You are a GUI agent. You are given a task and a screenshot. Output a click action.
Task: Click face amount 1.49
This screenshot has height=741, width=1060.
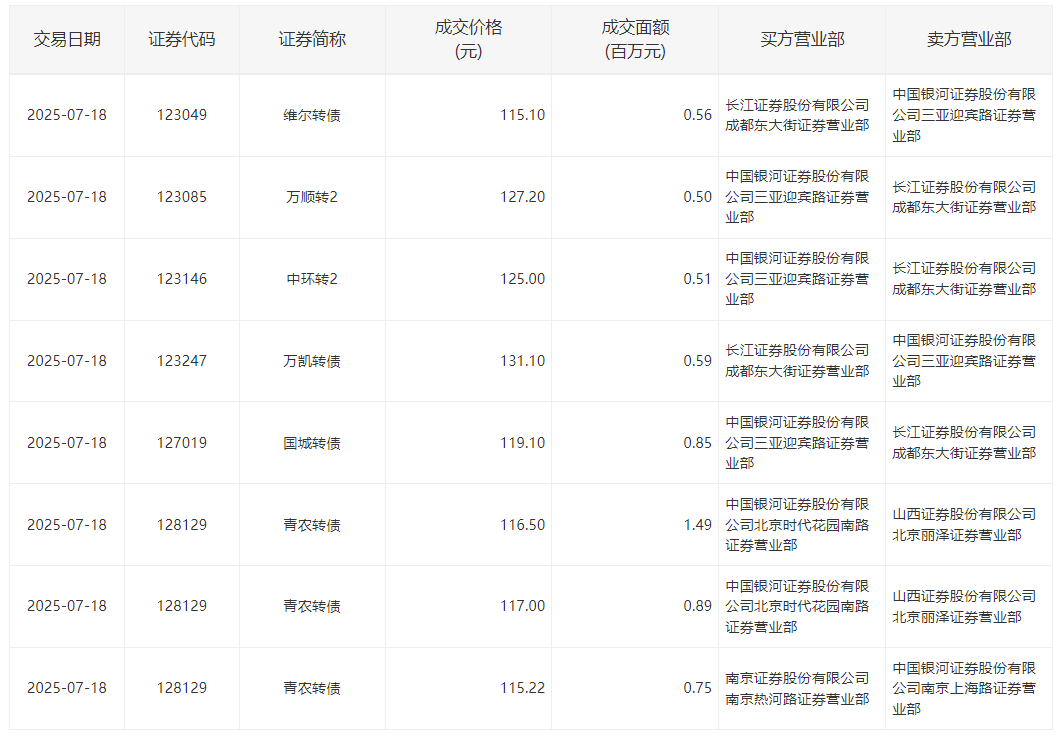point(698,525)
